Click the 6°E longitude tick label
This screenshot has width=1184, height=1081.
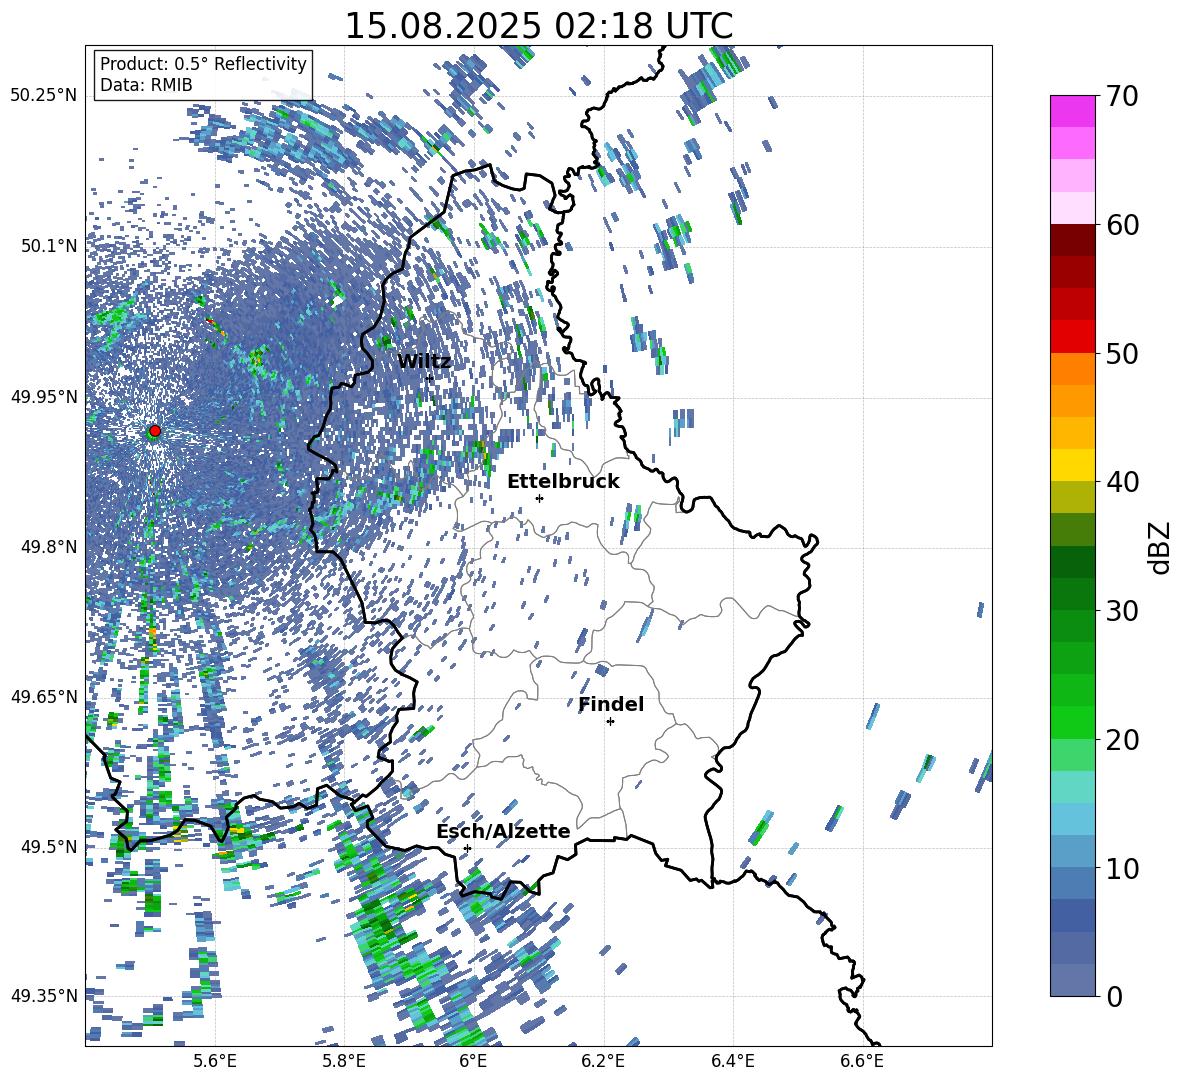tap(473, 1062)
